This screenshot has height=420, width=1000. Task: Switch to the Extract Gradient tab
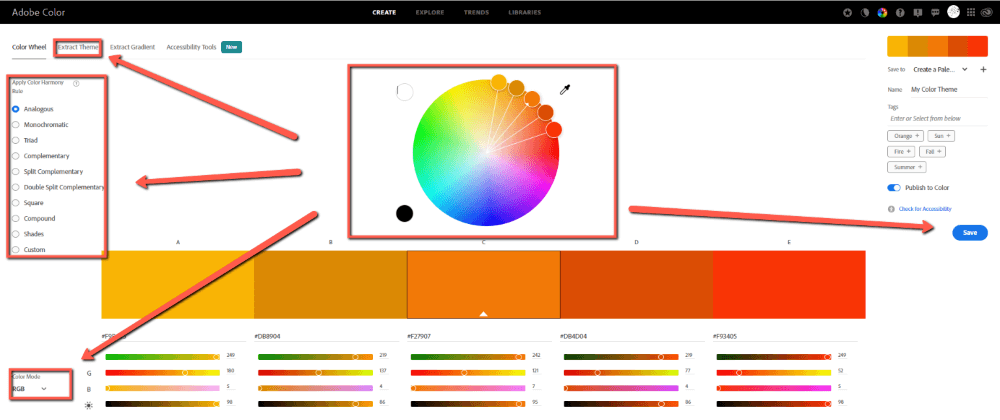point(132,47)
